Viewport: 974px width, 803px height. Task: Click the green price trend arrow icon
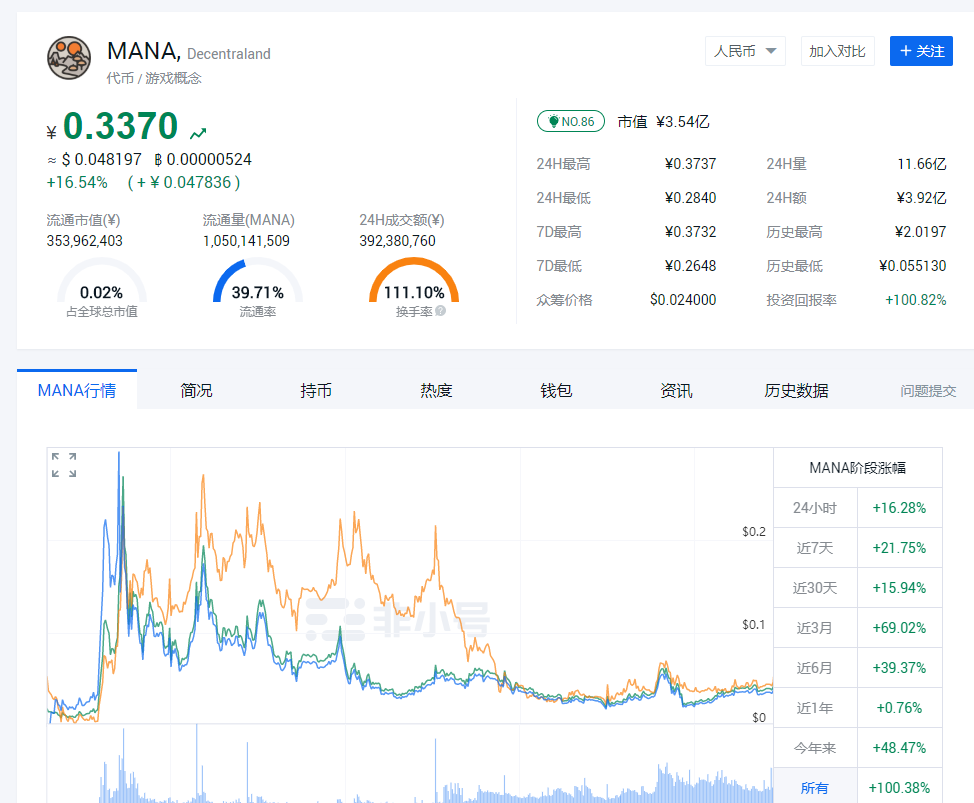point(198,133)
